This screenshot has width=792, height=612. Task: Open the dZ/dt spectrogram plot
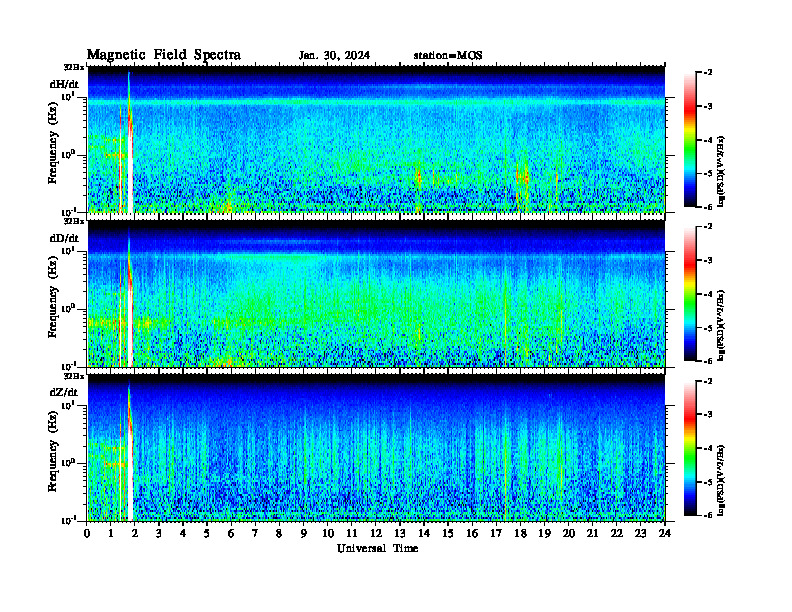tap(376, 448)
